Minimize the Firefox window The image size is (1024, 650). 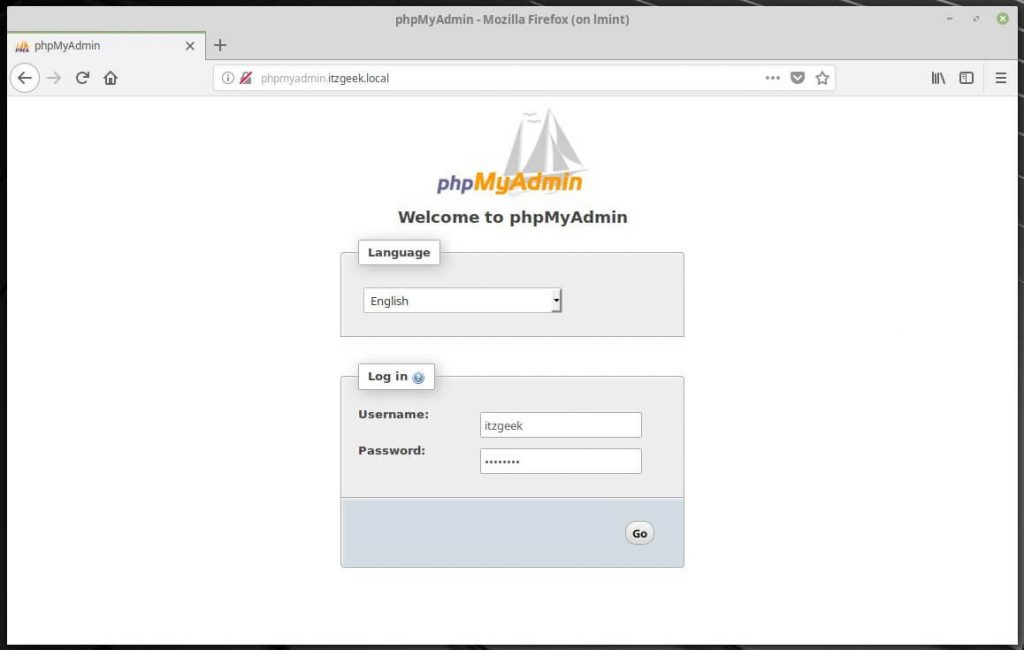950,19
